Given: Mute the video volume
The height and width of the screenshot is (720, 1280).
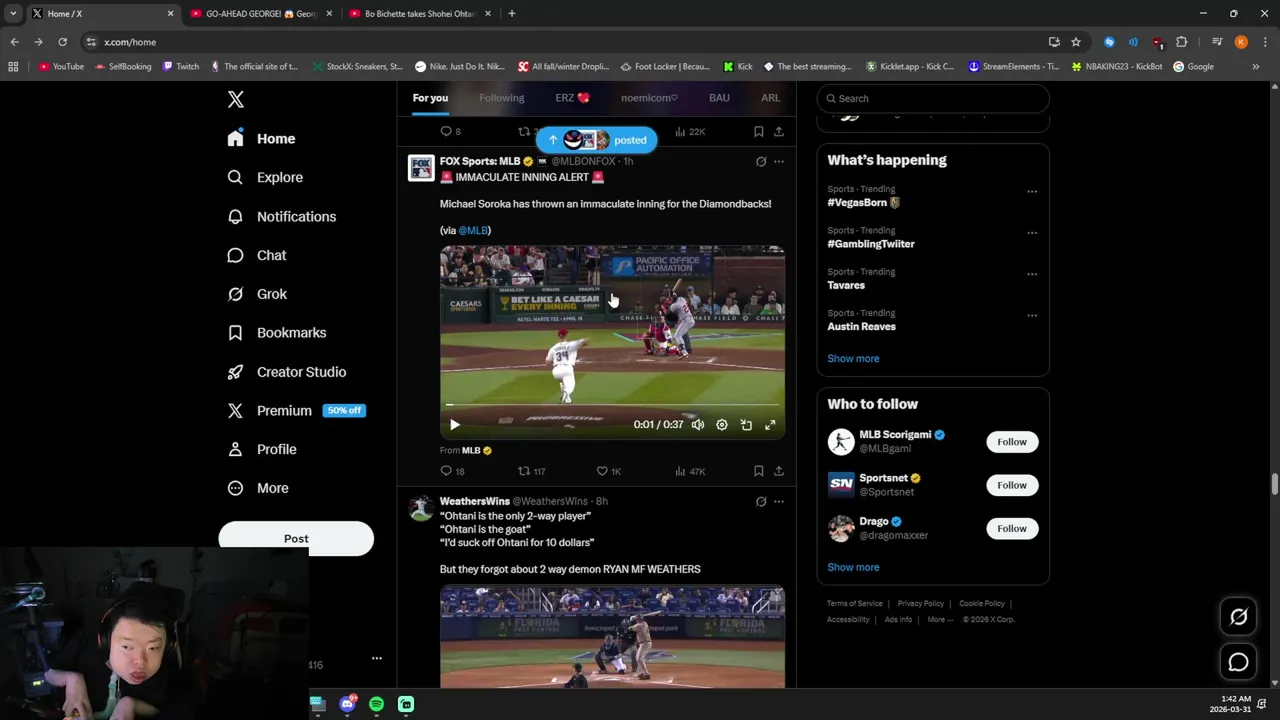Looking at the screenshot, I should [698, 425].
